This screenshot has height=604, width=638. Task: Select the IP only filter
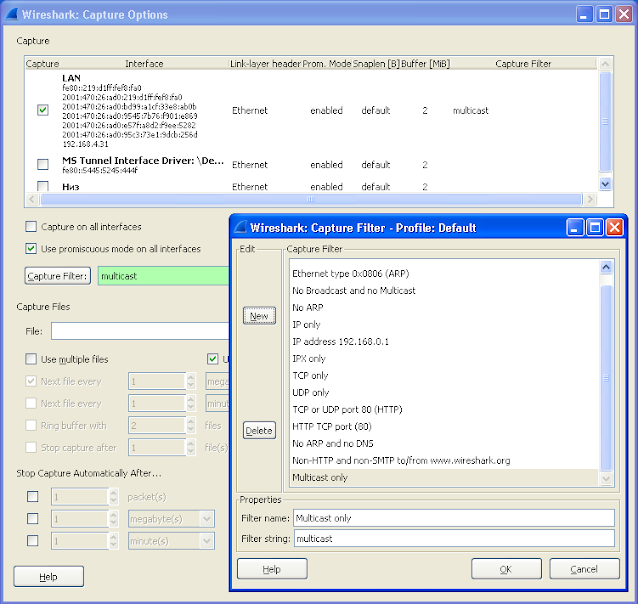(x=445, y=324)
